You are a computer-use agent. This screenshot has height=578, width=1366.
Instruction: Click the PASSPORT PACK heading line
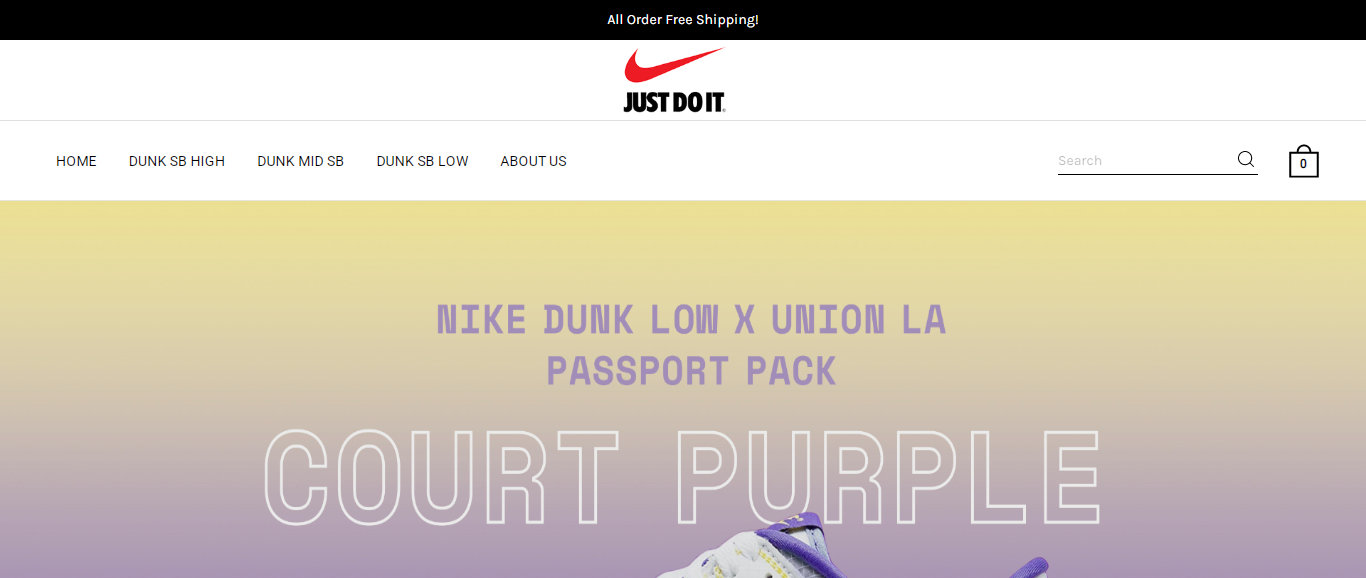(x=691, y=371)
